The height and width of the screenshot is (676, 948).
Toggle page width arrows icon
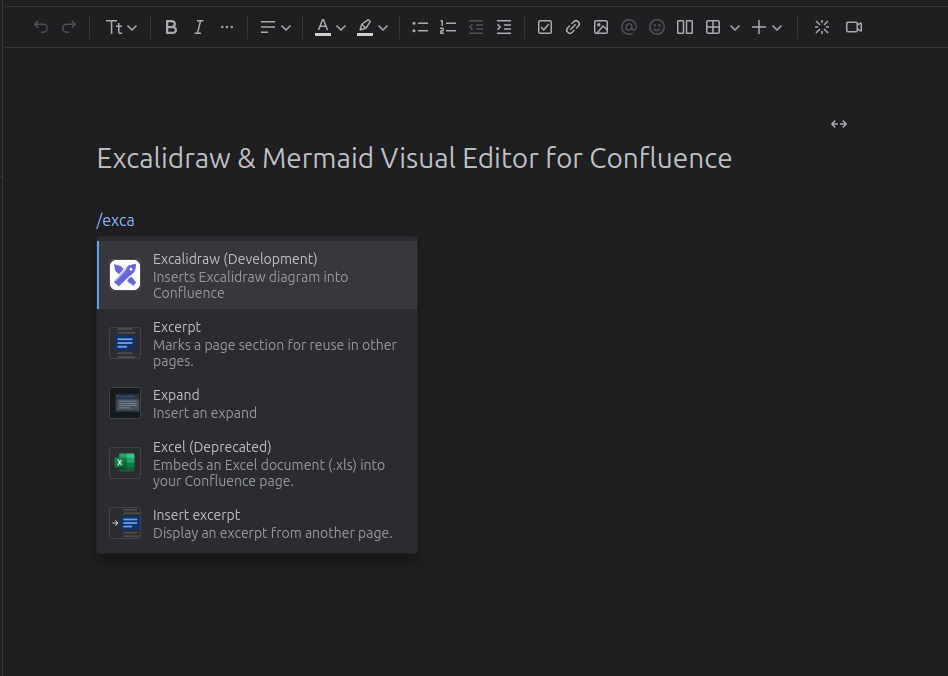[839, 124]
